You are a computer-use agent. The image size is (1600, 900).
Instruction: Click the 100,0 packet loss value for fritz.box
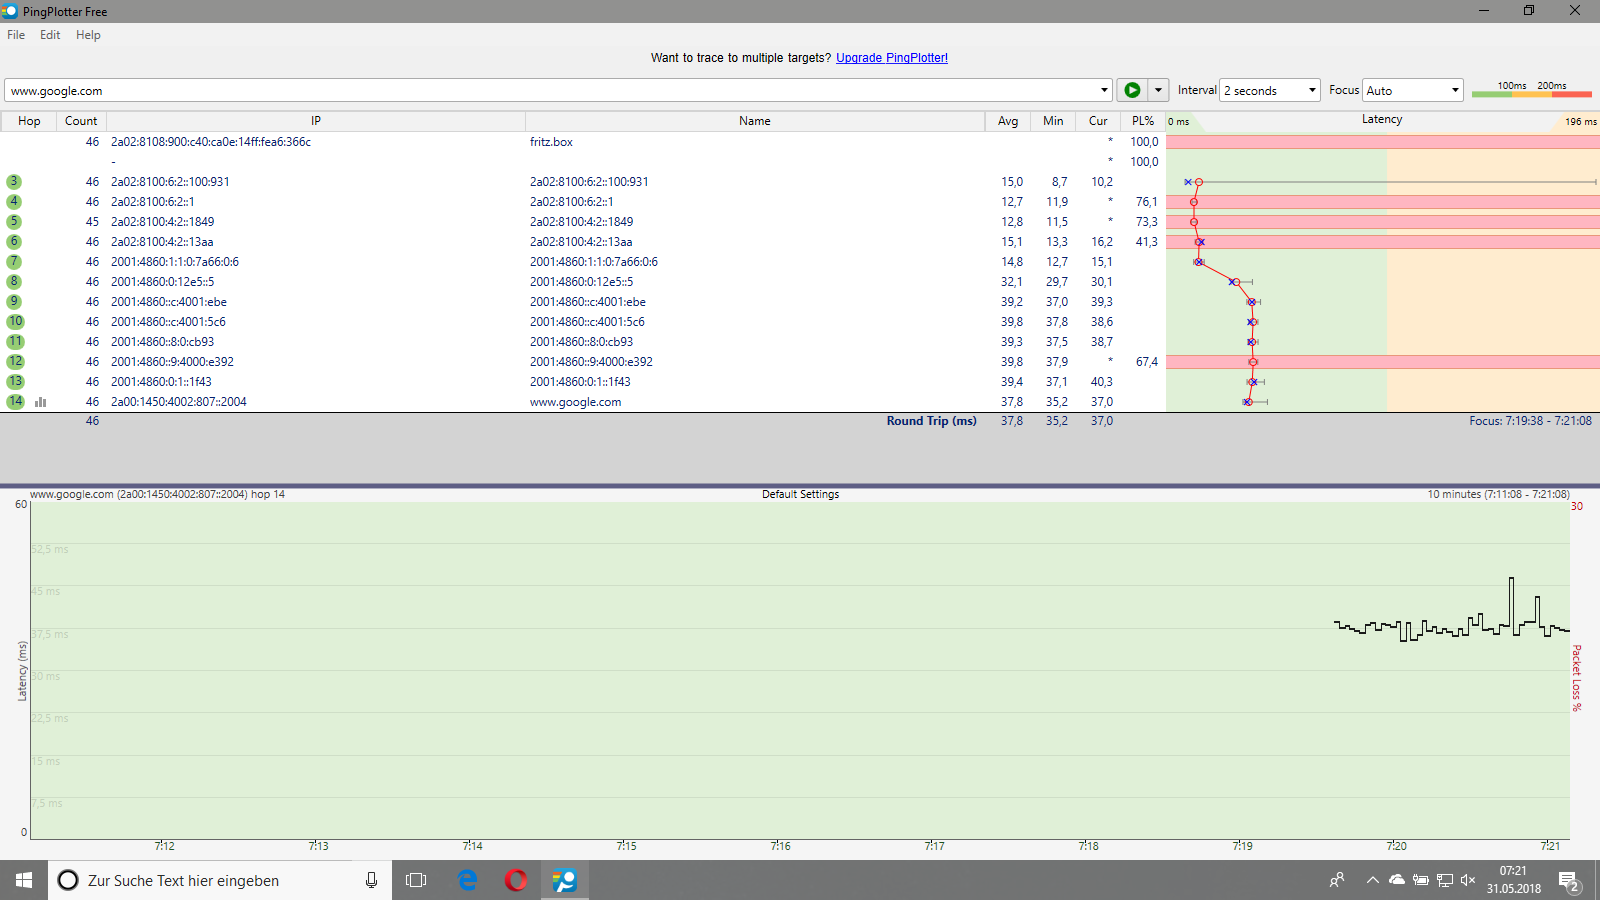pyautogui.click(x=1144, y=142)
